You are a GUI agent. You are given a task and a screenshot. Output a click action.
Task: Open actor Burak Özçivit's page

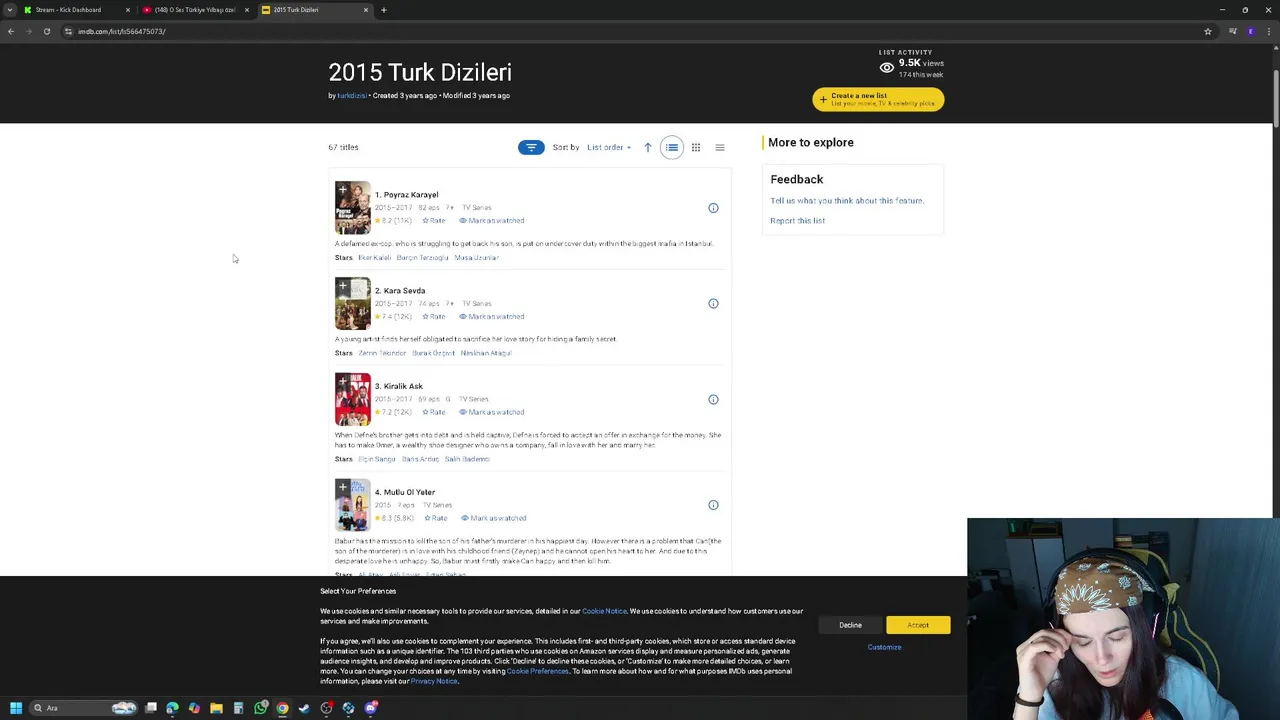pyautogui.click(x=433, y=353)
